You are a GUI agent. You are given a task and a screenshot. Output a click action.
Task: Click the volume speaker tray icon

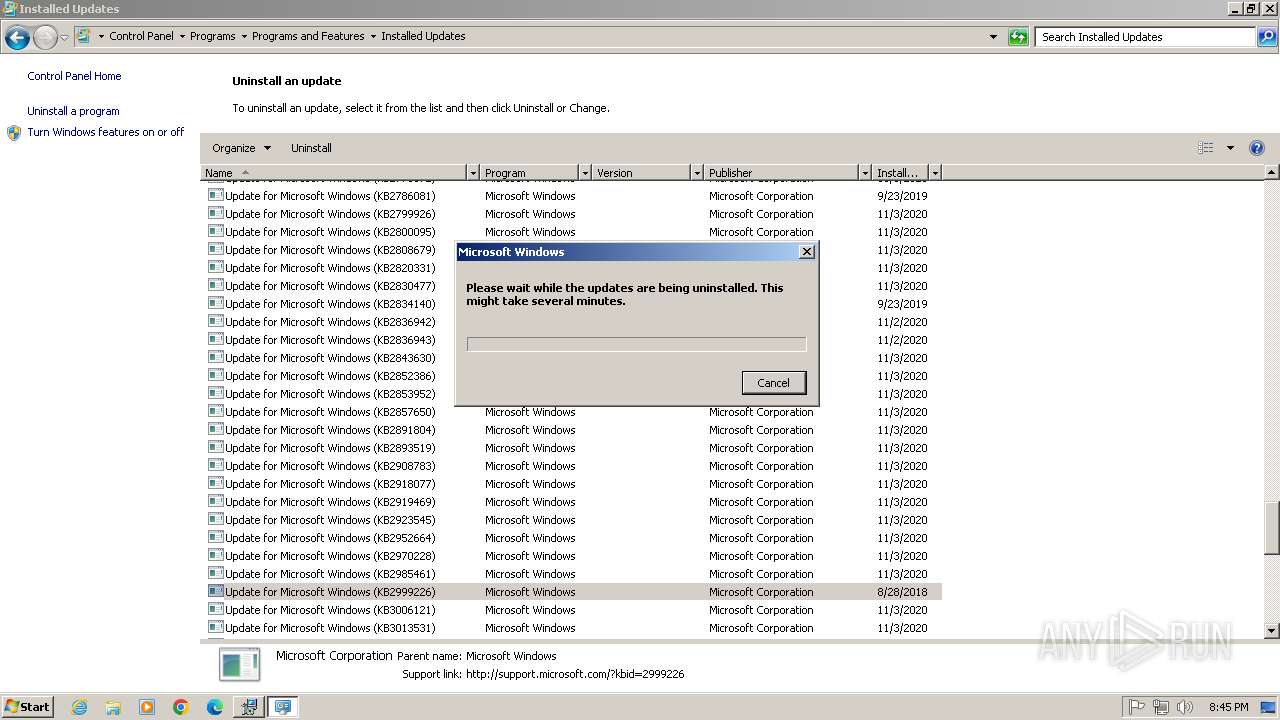(x=1185, y=707)
